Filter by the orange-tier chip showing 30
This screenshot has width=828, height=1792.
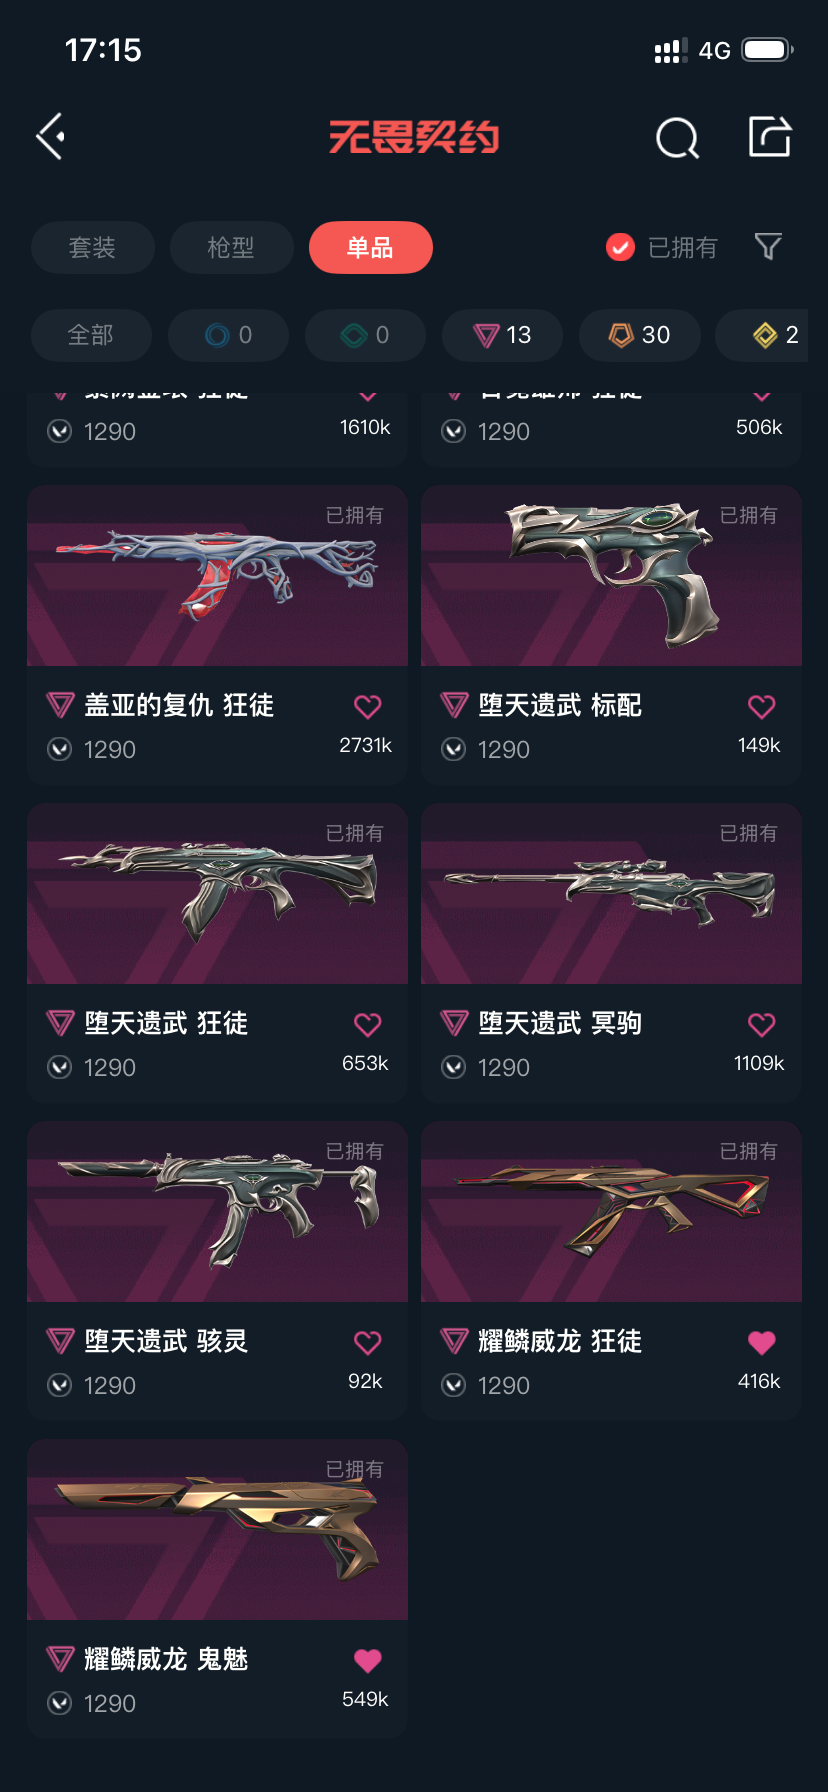(x=639, y=335)
